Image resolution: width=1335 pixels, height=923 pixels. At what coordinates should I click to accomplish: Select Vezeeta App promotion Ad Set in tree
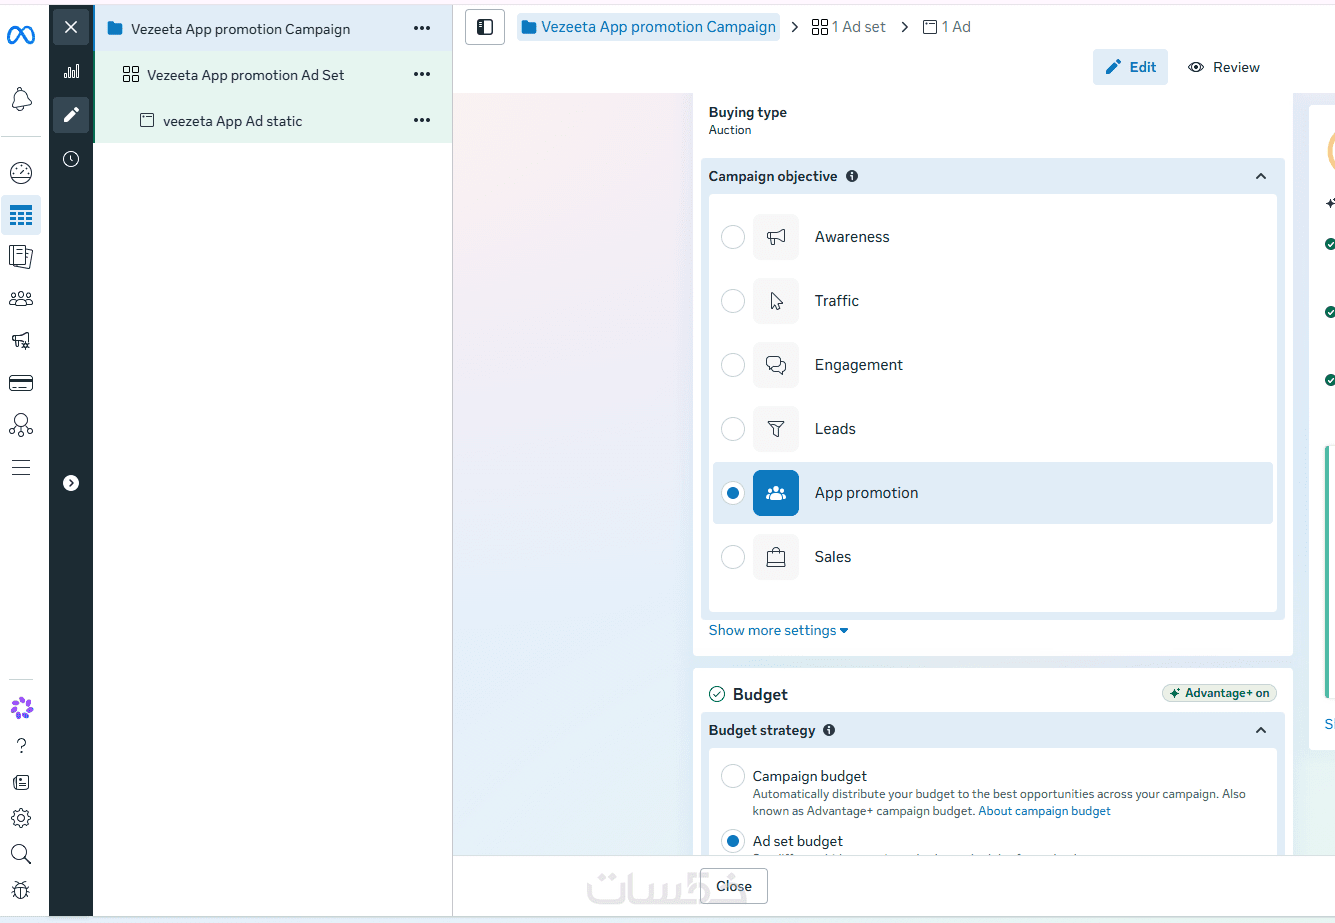(246, 75)
